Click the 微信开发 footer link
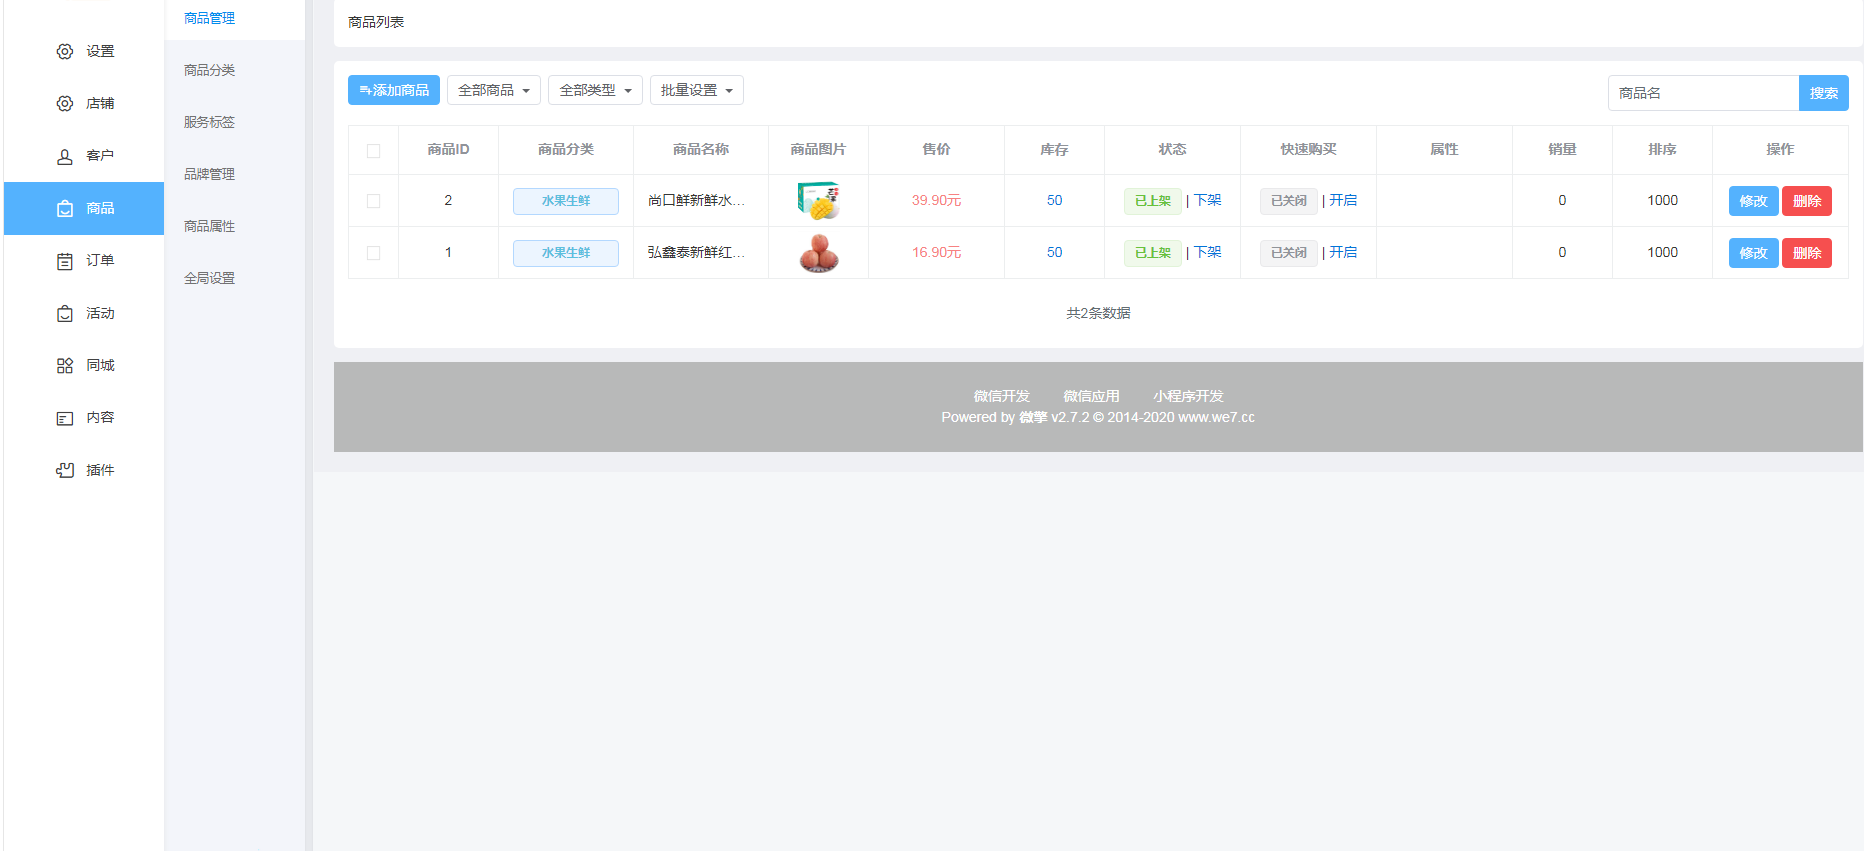1864x851 pixels. 1002,396
